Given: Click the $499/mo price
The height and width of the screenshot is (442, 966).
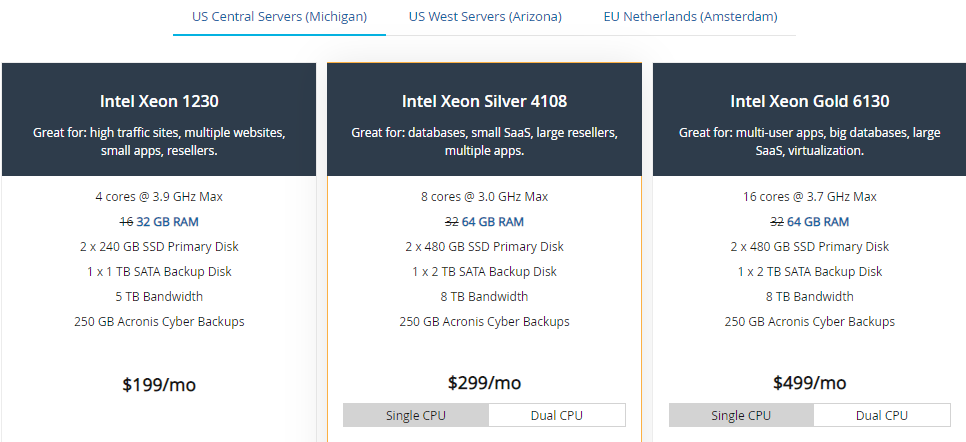Looking at the screenshot, I should coord(810,383).
